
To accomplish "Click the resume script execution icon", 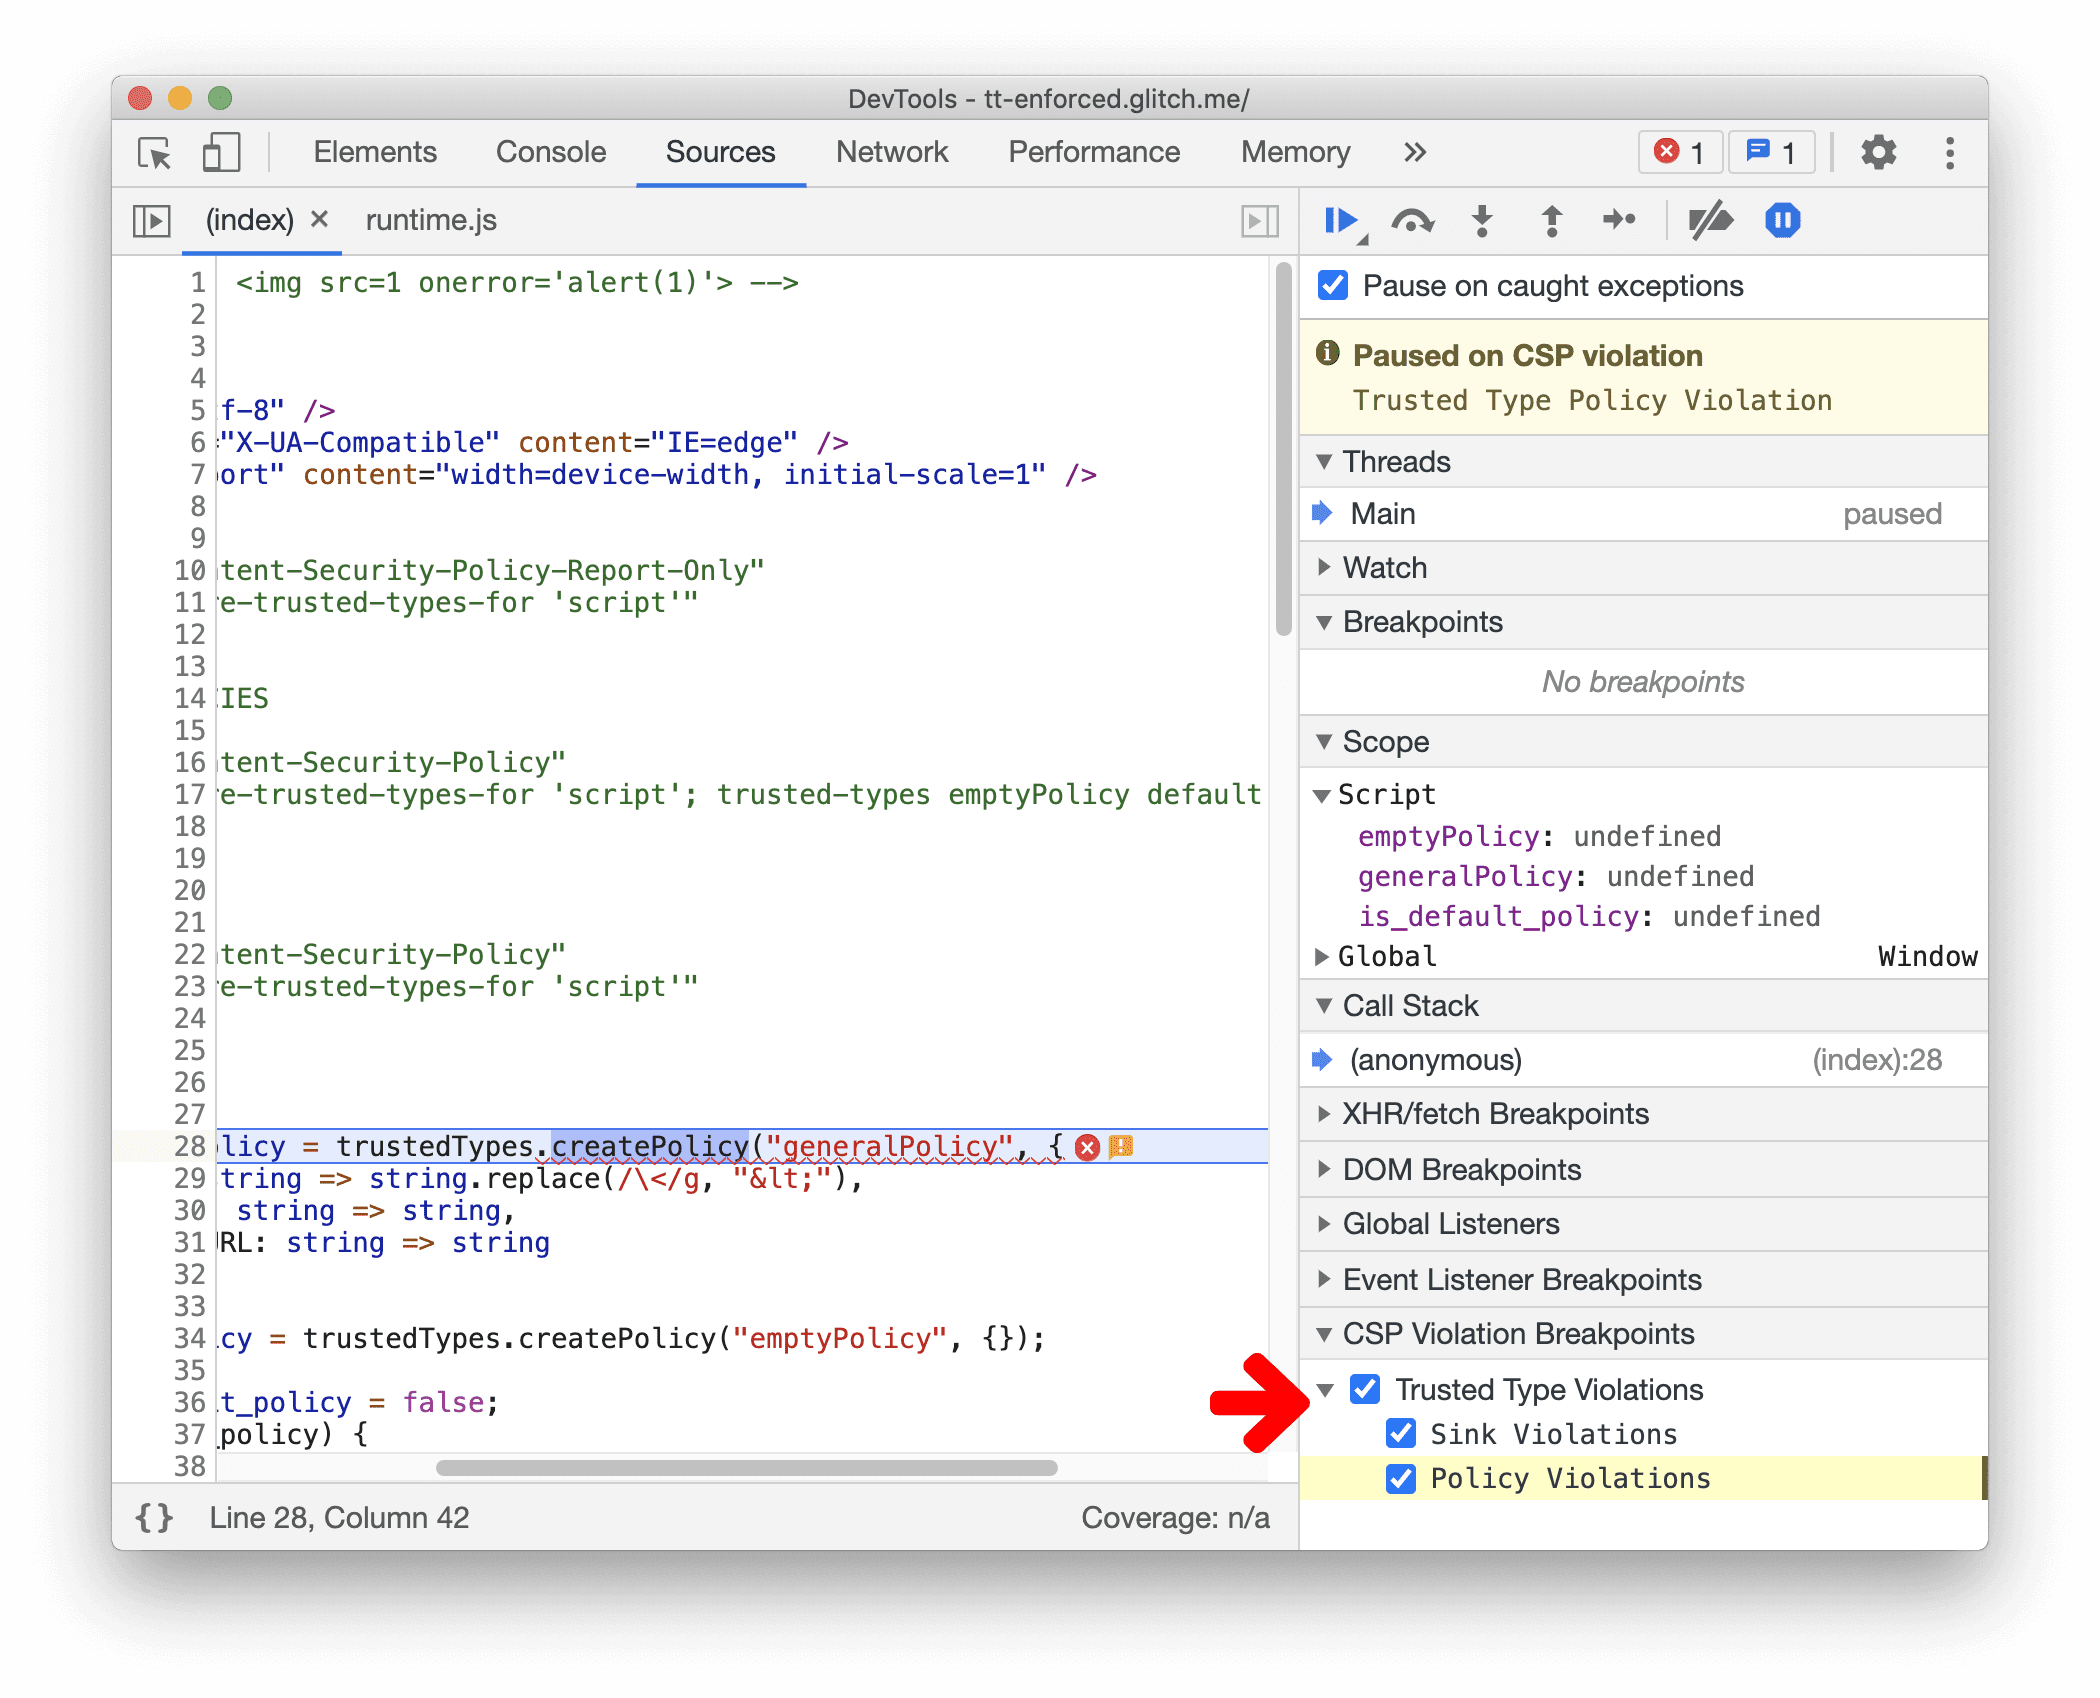I will (x=1350, y=224).
